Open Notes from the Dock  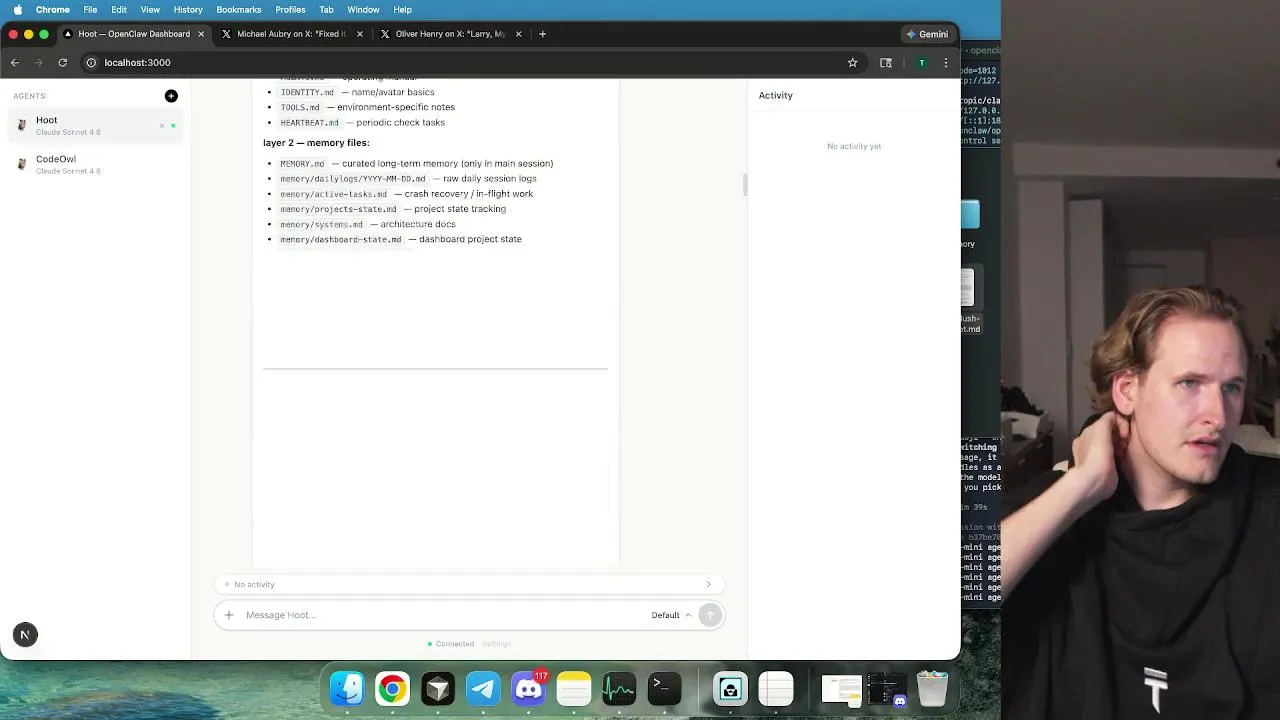(573, 688)
